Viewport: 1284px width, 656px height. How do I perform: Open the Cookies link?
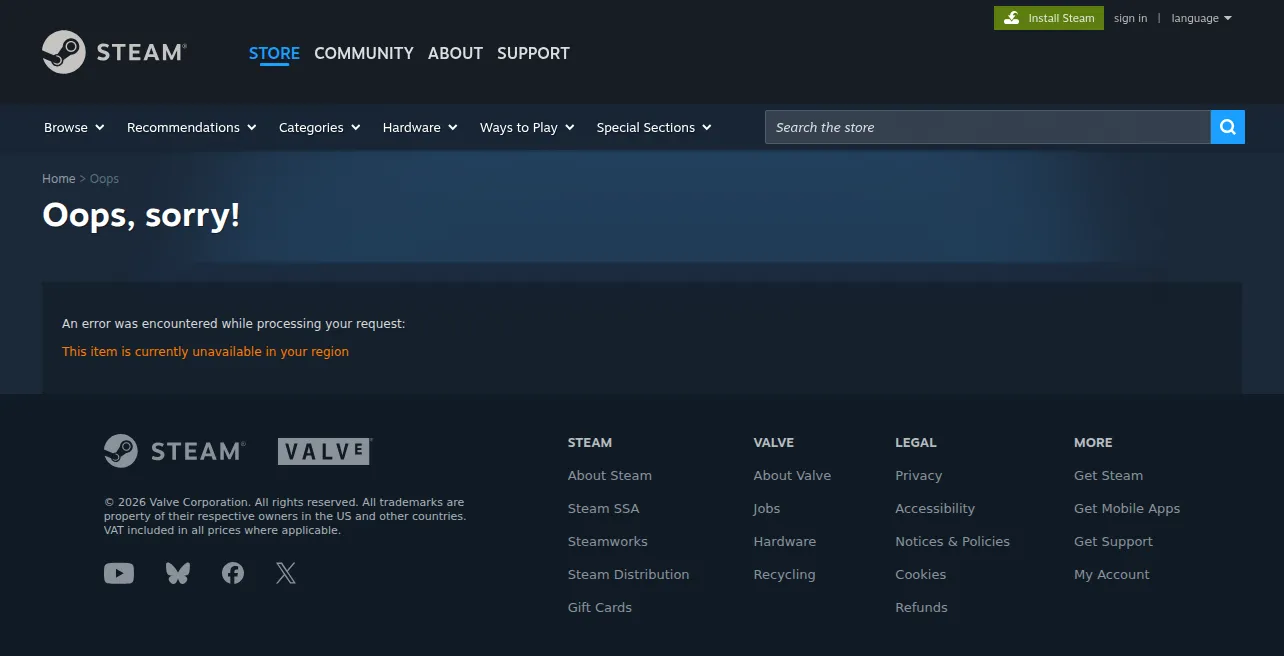(921, 574)
